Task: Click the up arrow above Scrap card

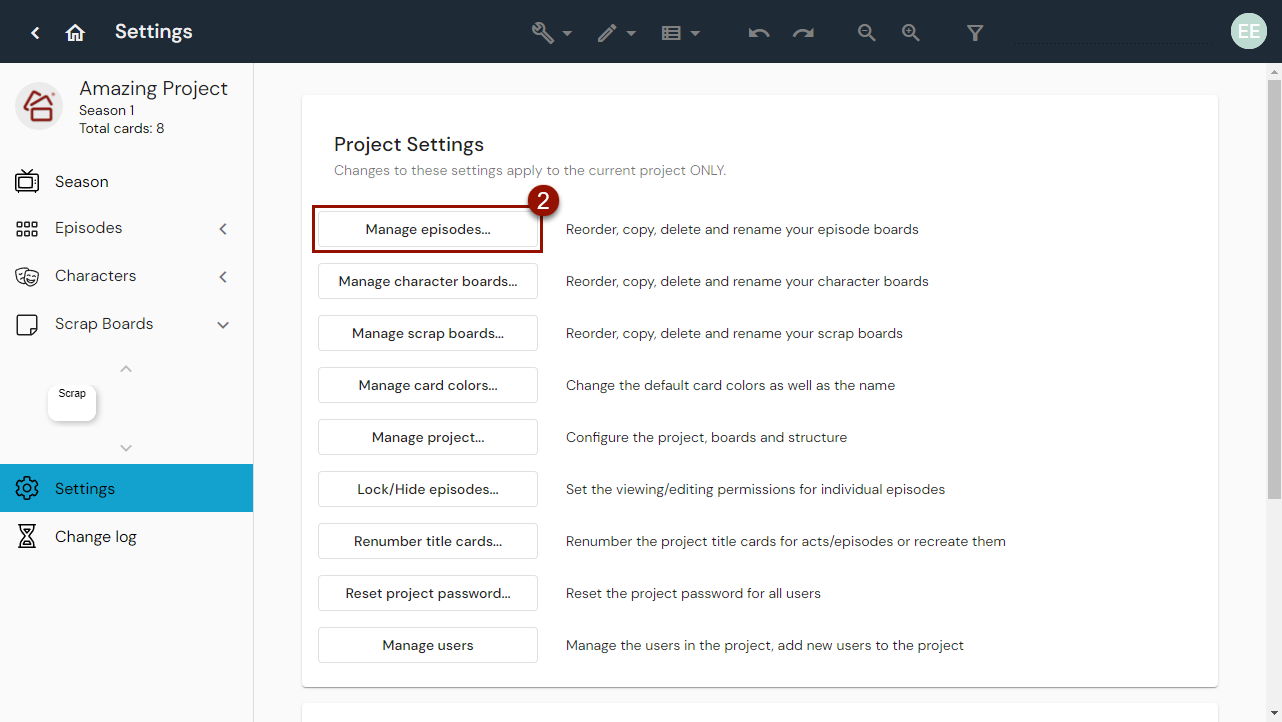Action: click(x=126, y=369)
